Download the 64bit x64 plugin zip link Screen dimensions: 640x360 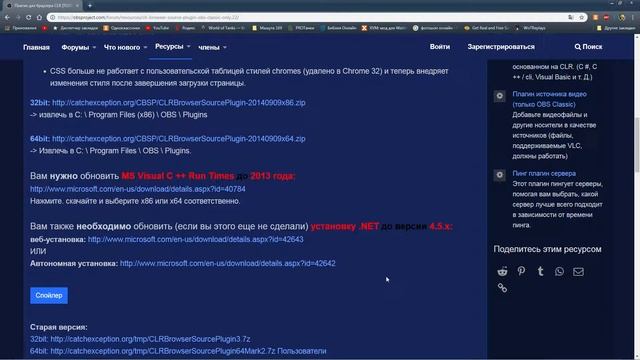pos(179,139)
